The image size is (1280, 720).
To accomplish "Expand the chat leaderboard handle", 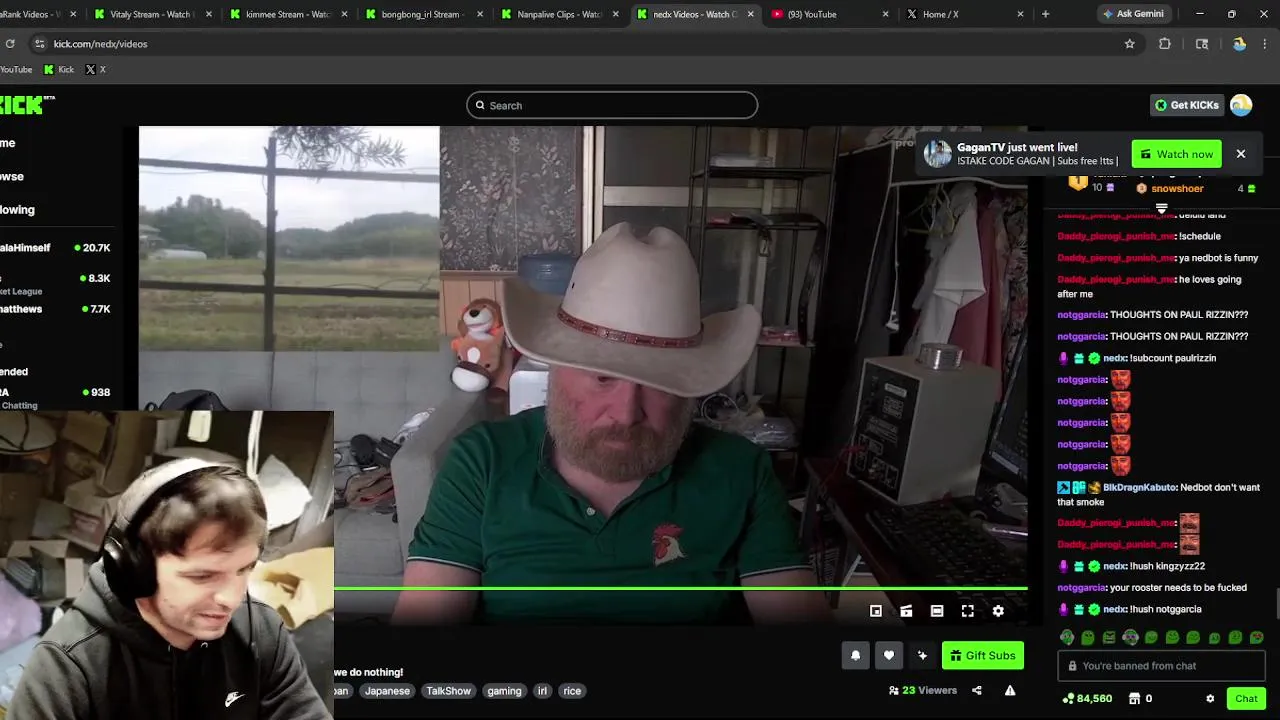I will click(x=1161, y=208).
